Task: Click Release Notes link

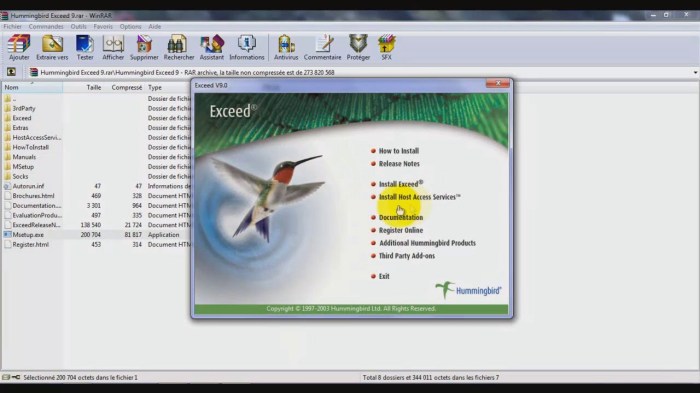Action: click(x=399, y=164)
